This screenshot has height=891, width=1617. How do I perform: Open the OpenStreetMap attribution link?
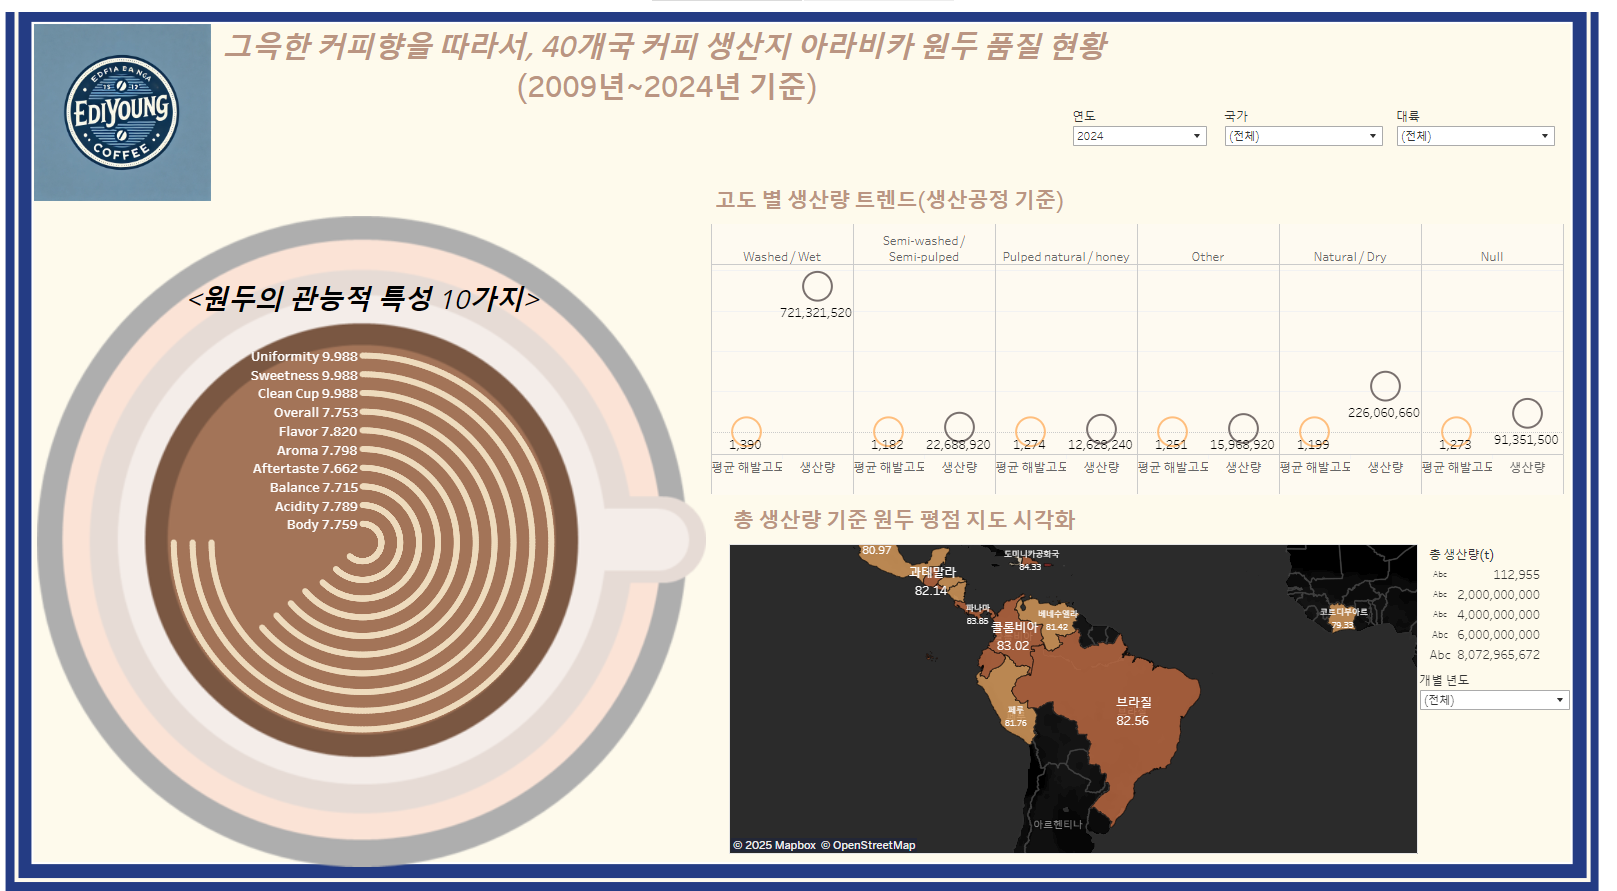(x=868, y=845)
